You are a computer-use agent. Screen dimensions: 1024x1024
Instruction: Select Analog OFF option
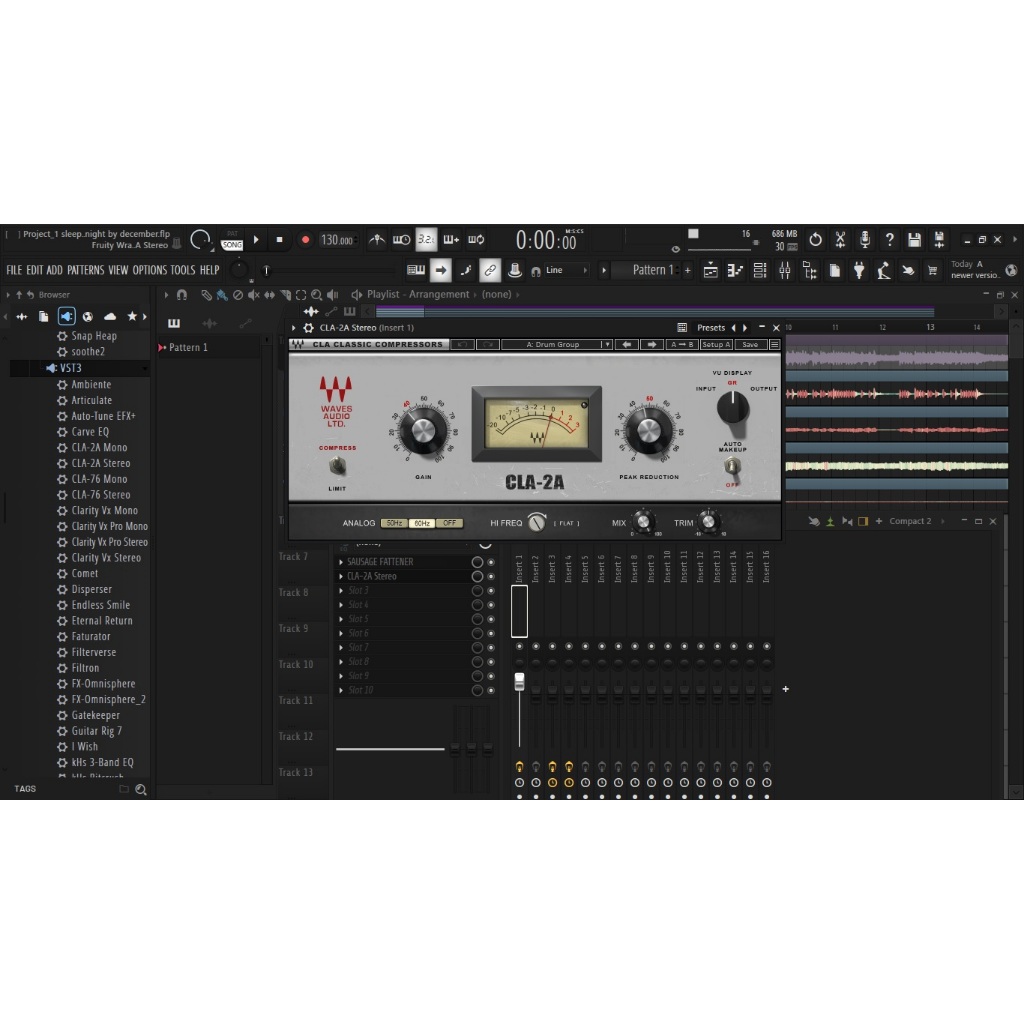[449, 523]
